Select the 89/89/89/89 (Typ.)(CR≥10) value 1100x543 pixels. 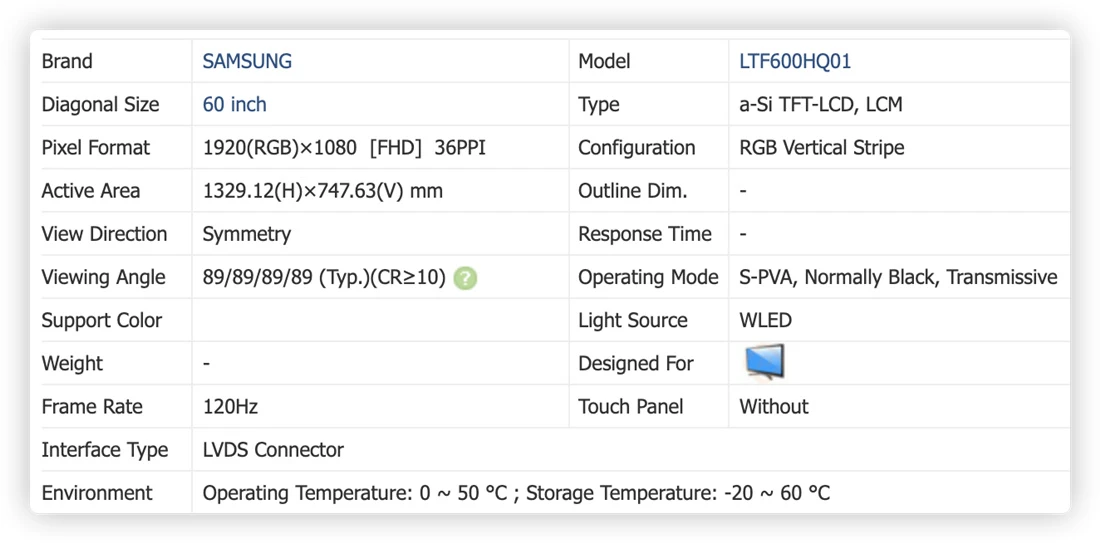(324, 278)
